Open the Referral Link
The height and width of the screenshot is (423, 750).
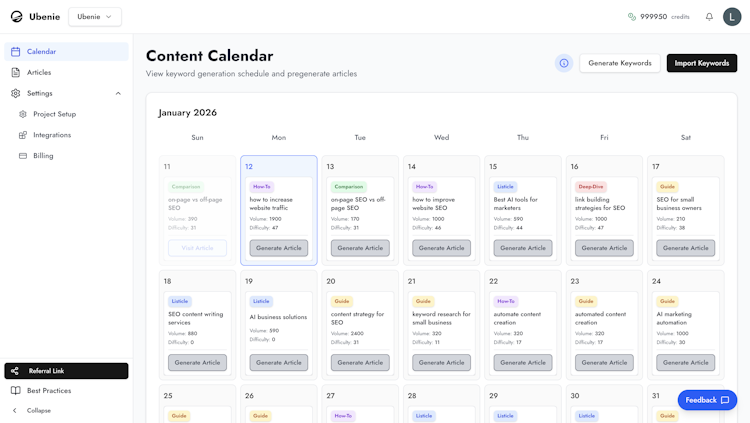(x=66, y=371)
